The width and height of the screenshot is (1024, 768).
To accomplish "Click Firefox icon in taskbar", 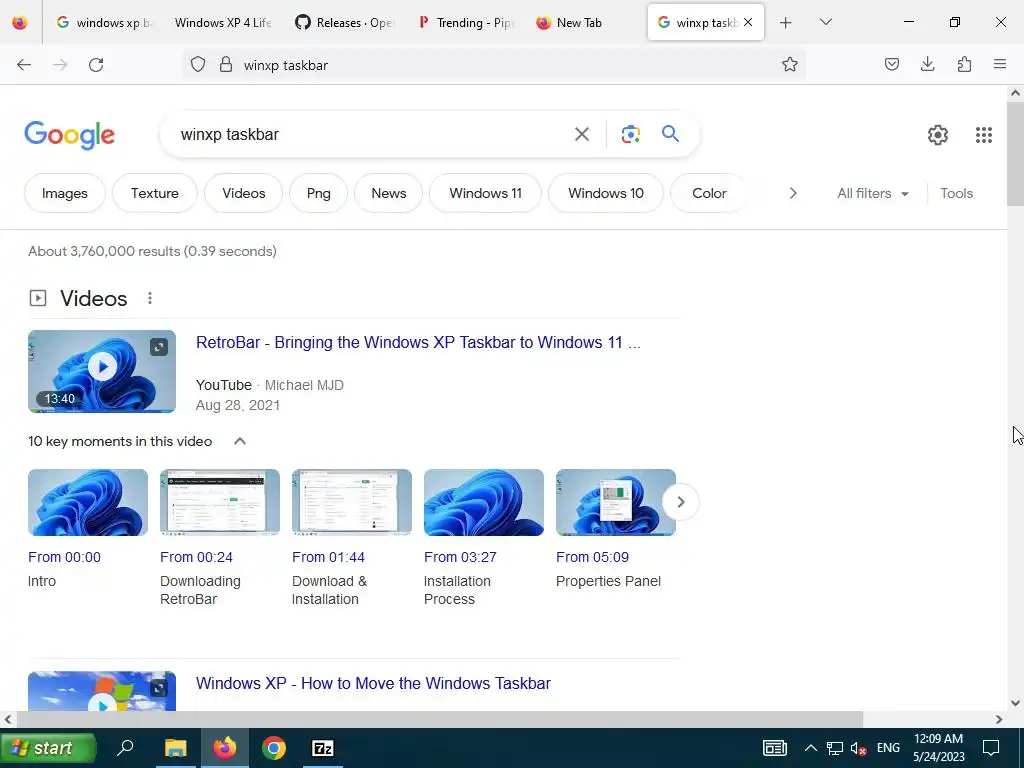I will 225,748.
